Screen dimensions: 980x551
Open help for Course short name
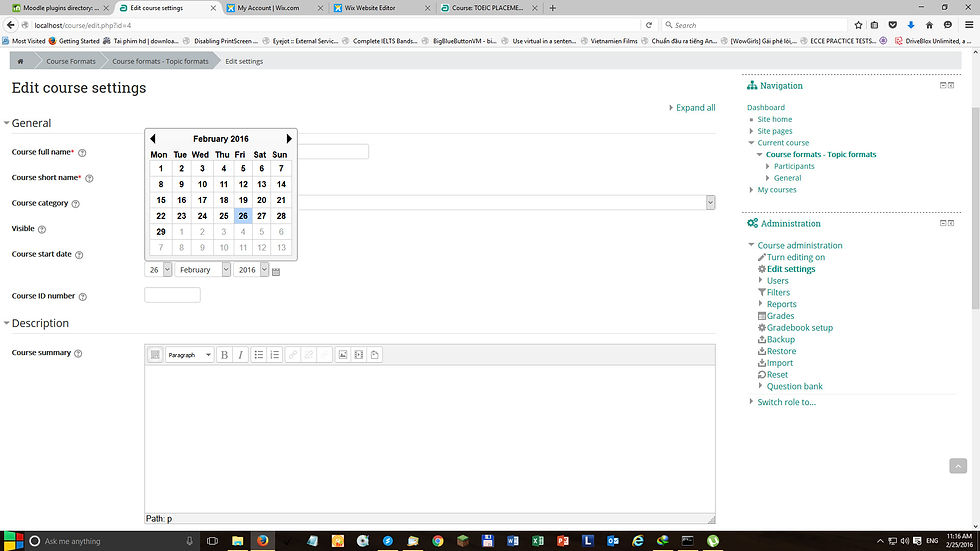(x=89, y=179)
